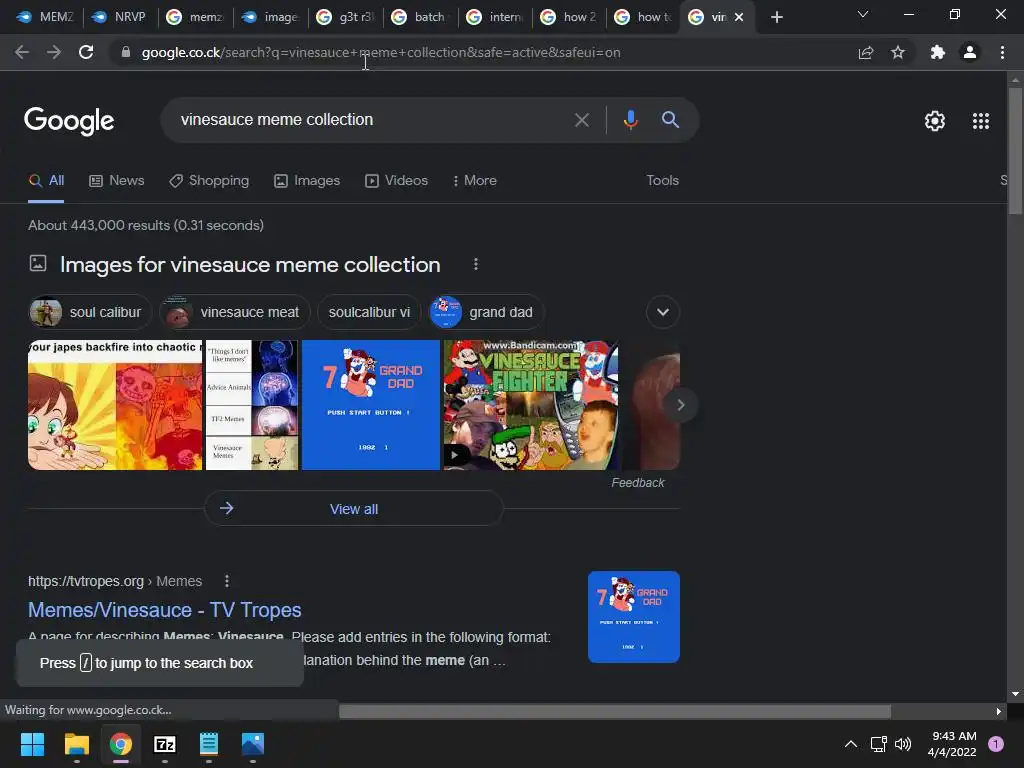Image resolution: width=1024 pixels, height=768 pixels.
Task: Click the Google logo
Action: [x=69, y=121]
